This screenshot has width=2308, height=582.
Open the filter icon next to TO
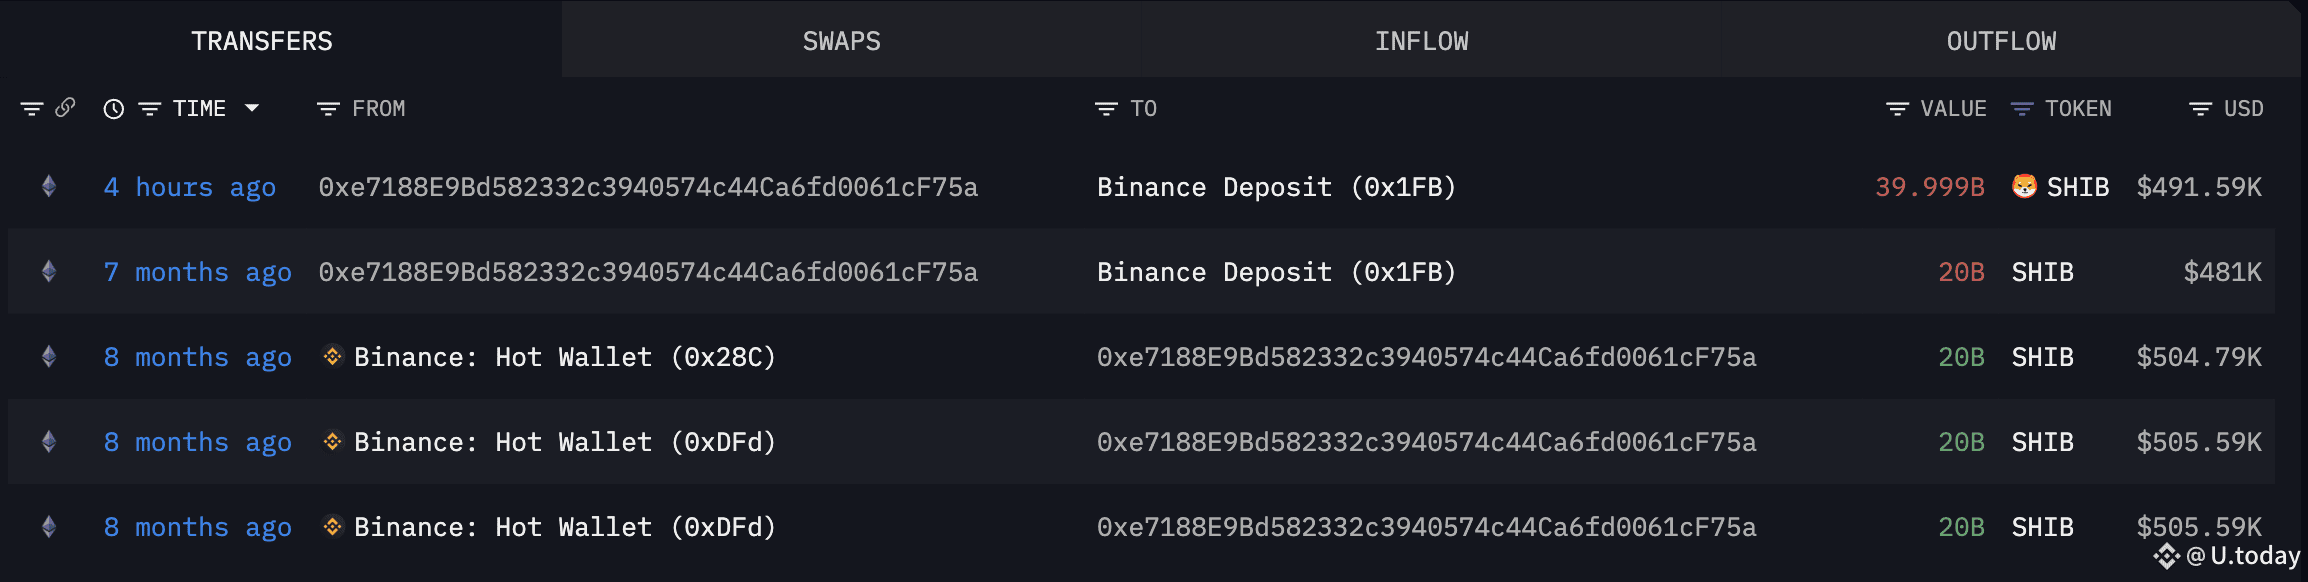(x=1106, y=109)
